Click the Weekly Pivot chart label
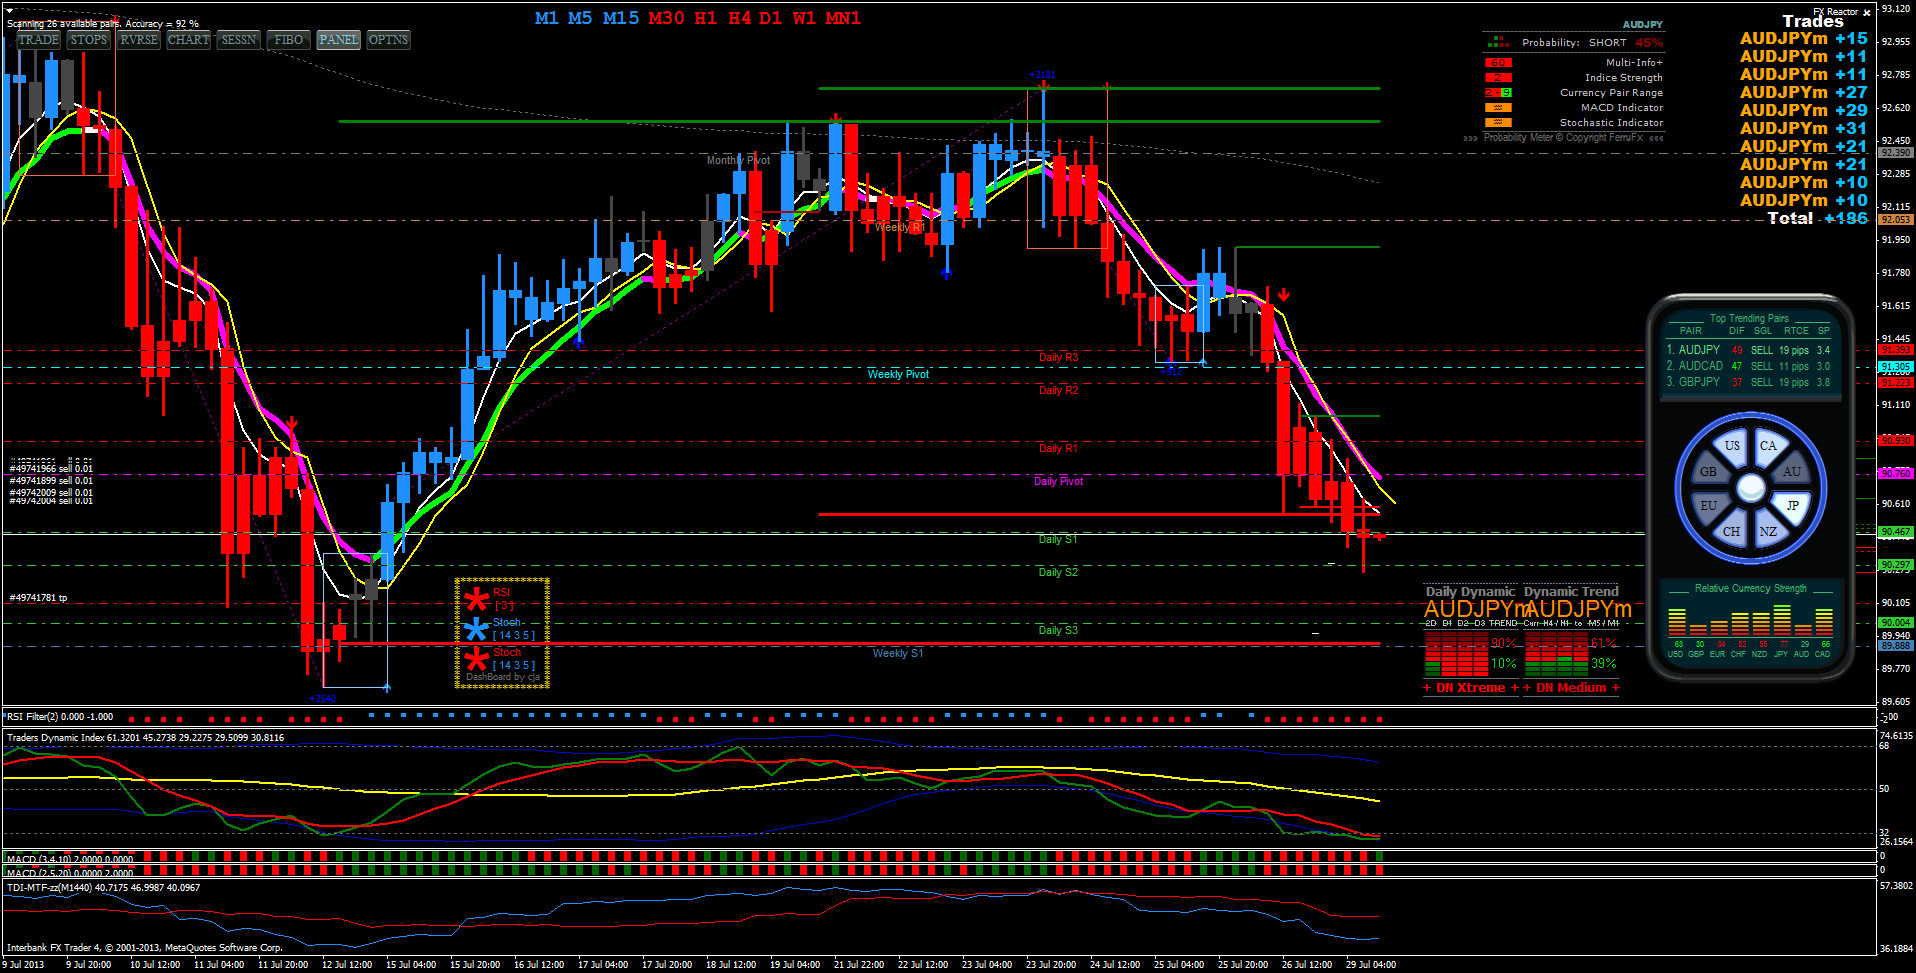1916x973 pixels. pos(898,374)
